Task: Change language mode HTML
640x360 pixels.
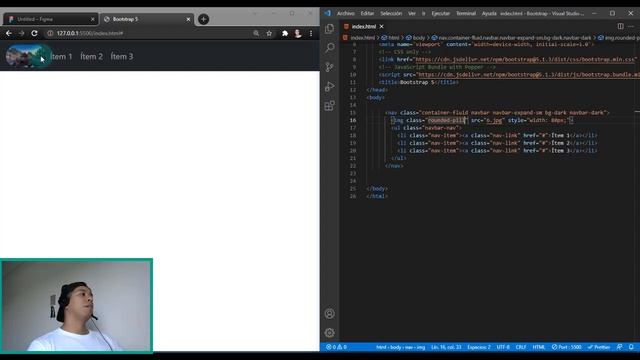Action: coord(539,347)
